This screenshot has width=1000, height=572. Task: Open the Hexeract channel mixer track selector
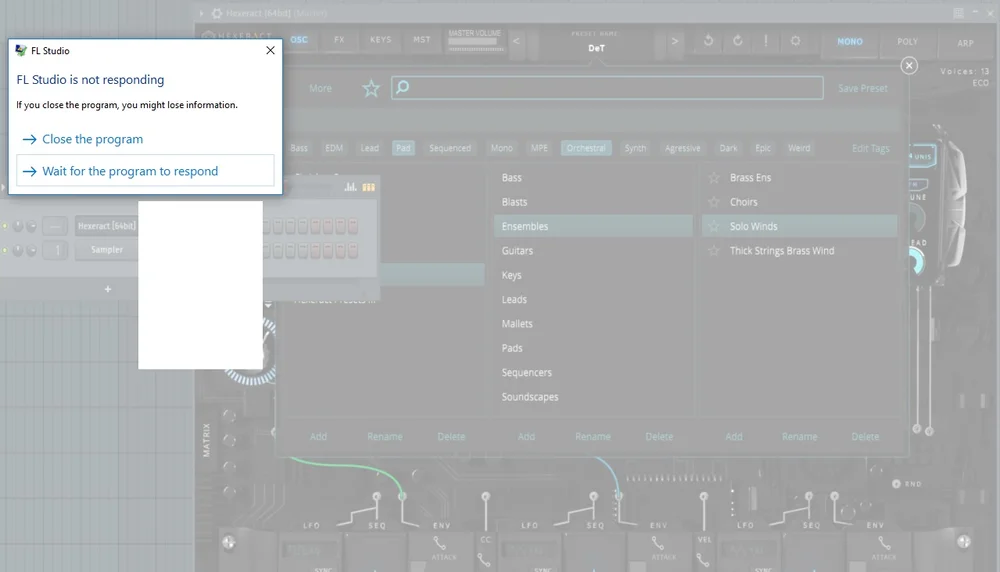55,226
